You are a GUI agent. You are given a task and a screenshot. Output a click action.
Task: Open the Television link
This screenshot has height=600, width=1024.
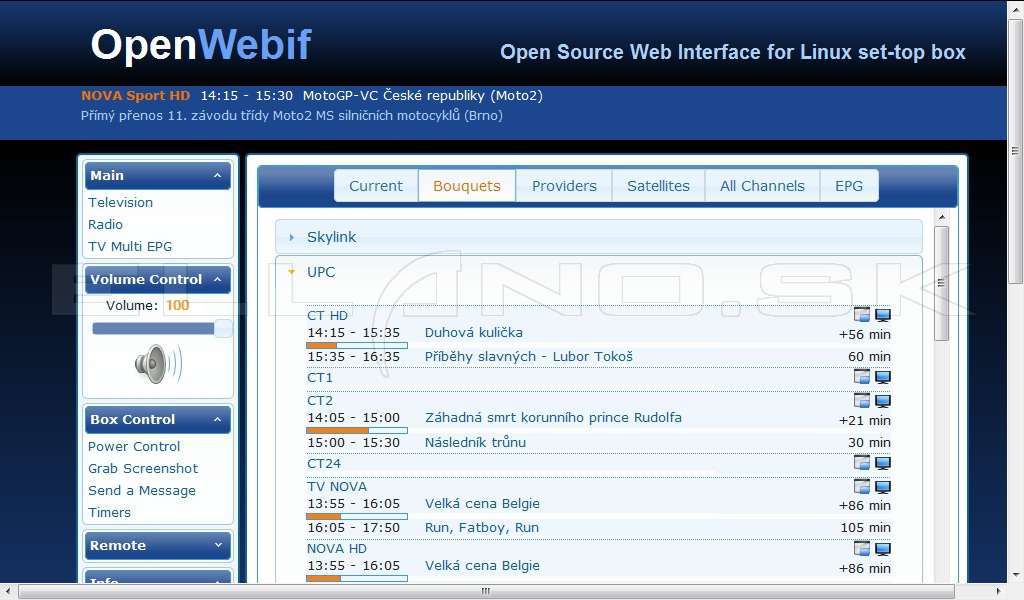tap(121, 202)
